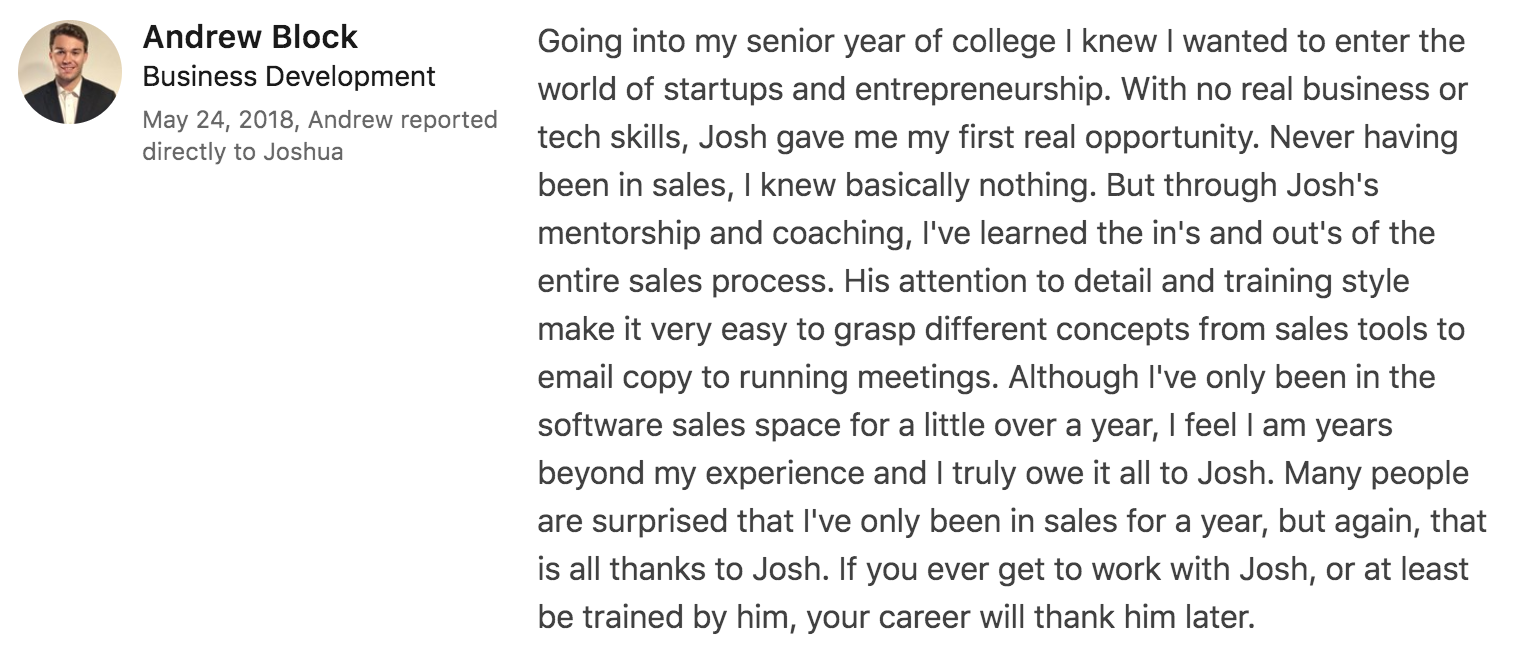Open the Andrew Block name link

[x=250, y=37]
